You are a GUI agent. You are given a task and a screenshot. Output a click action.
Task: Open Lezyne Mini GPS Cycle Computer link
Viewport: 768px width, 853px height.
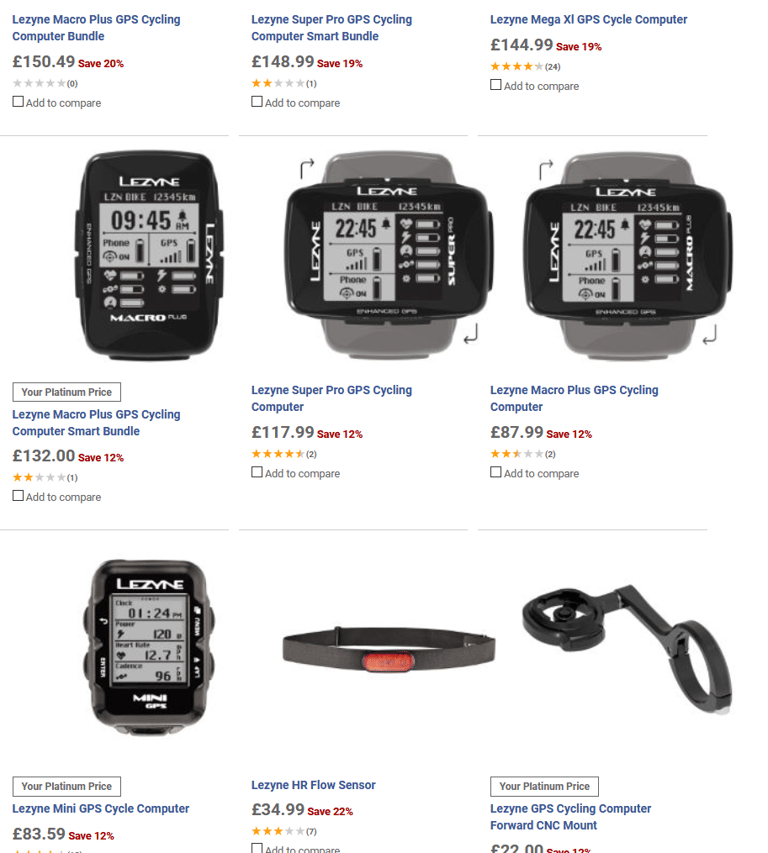(101, 808)
